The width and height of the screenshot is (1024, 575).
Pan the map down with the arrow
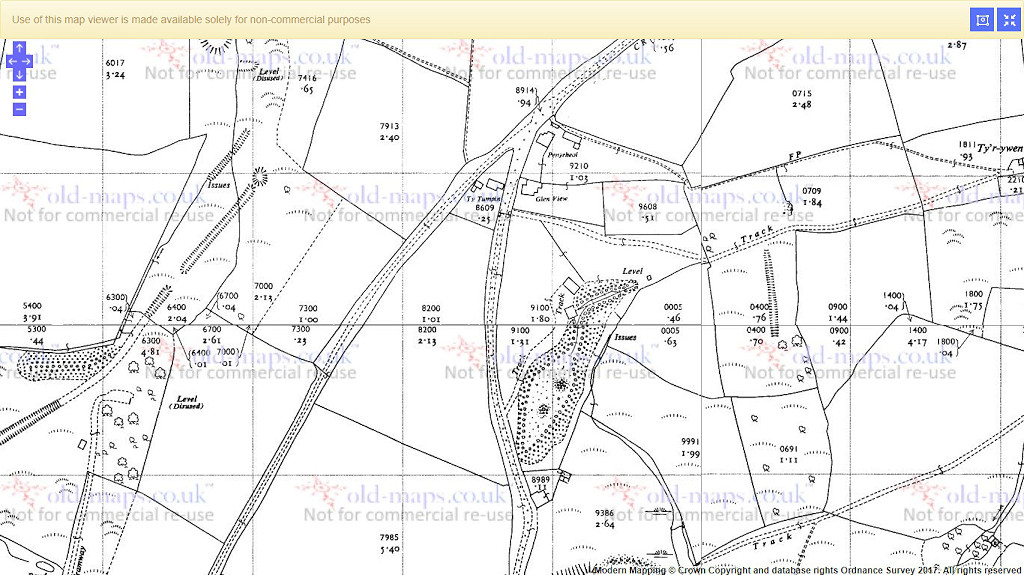coord(20,74)
